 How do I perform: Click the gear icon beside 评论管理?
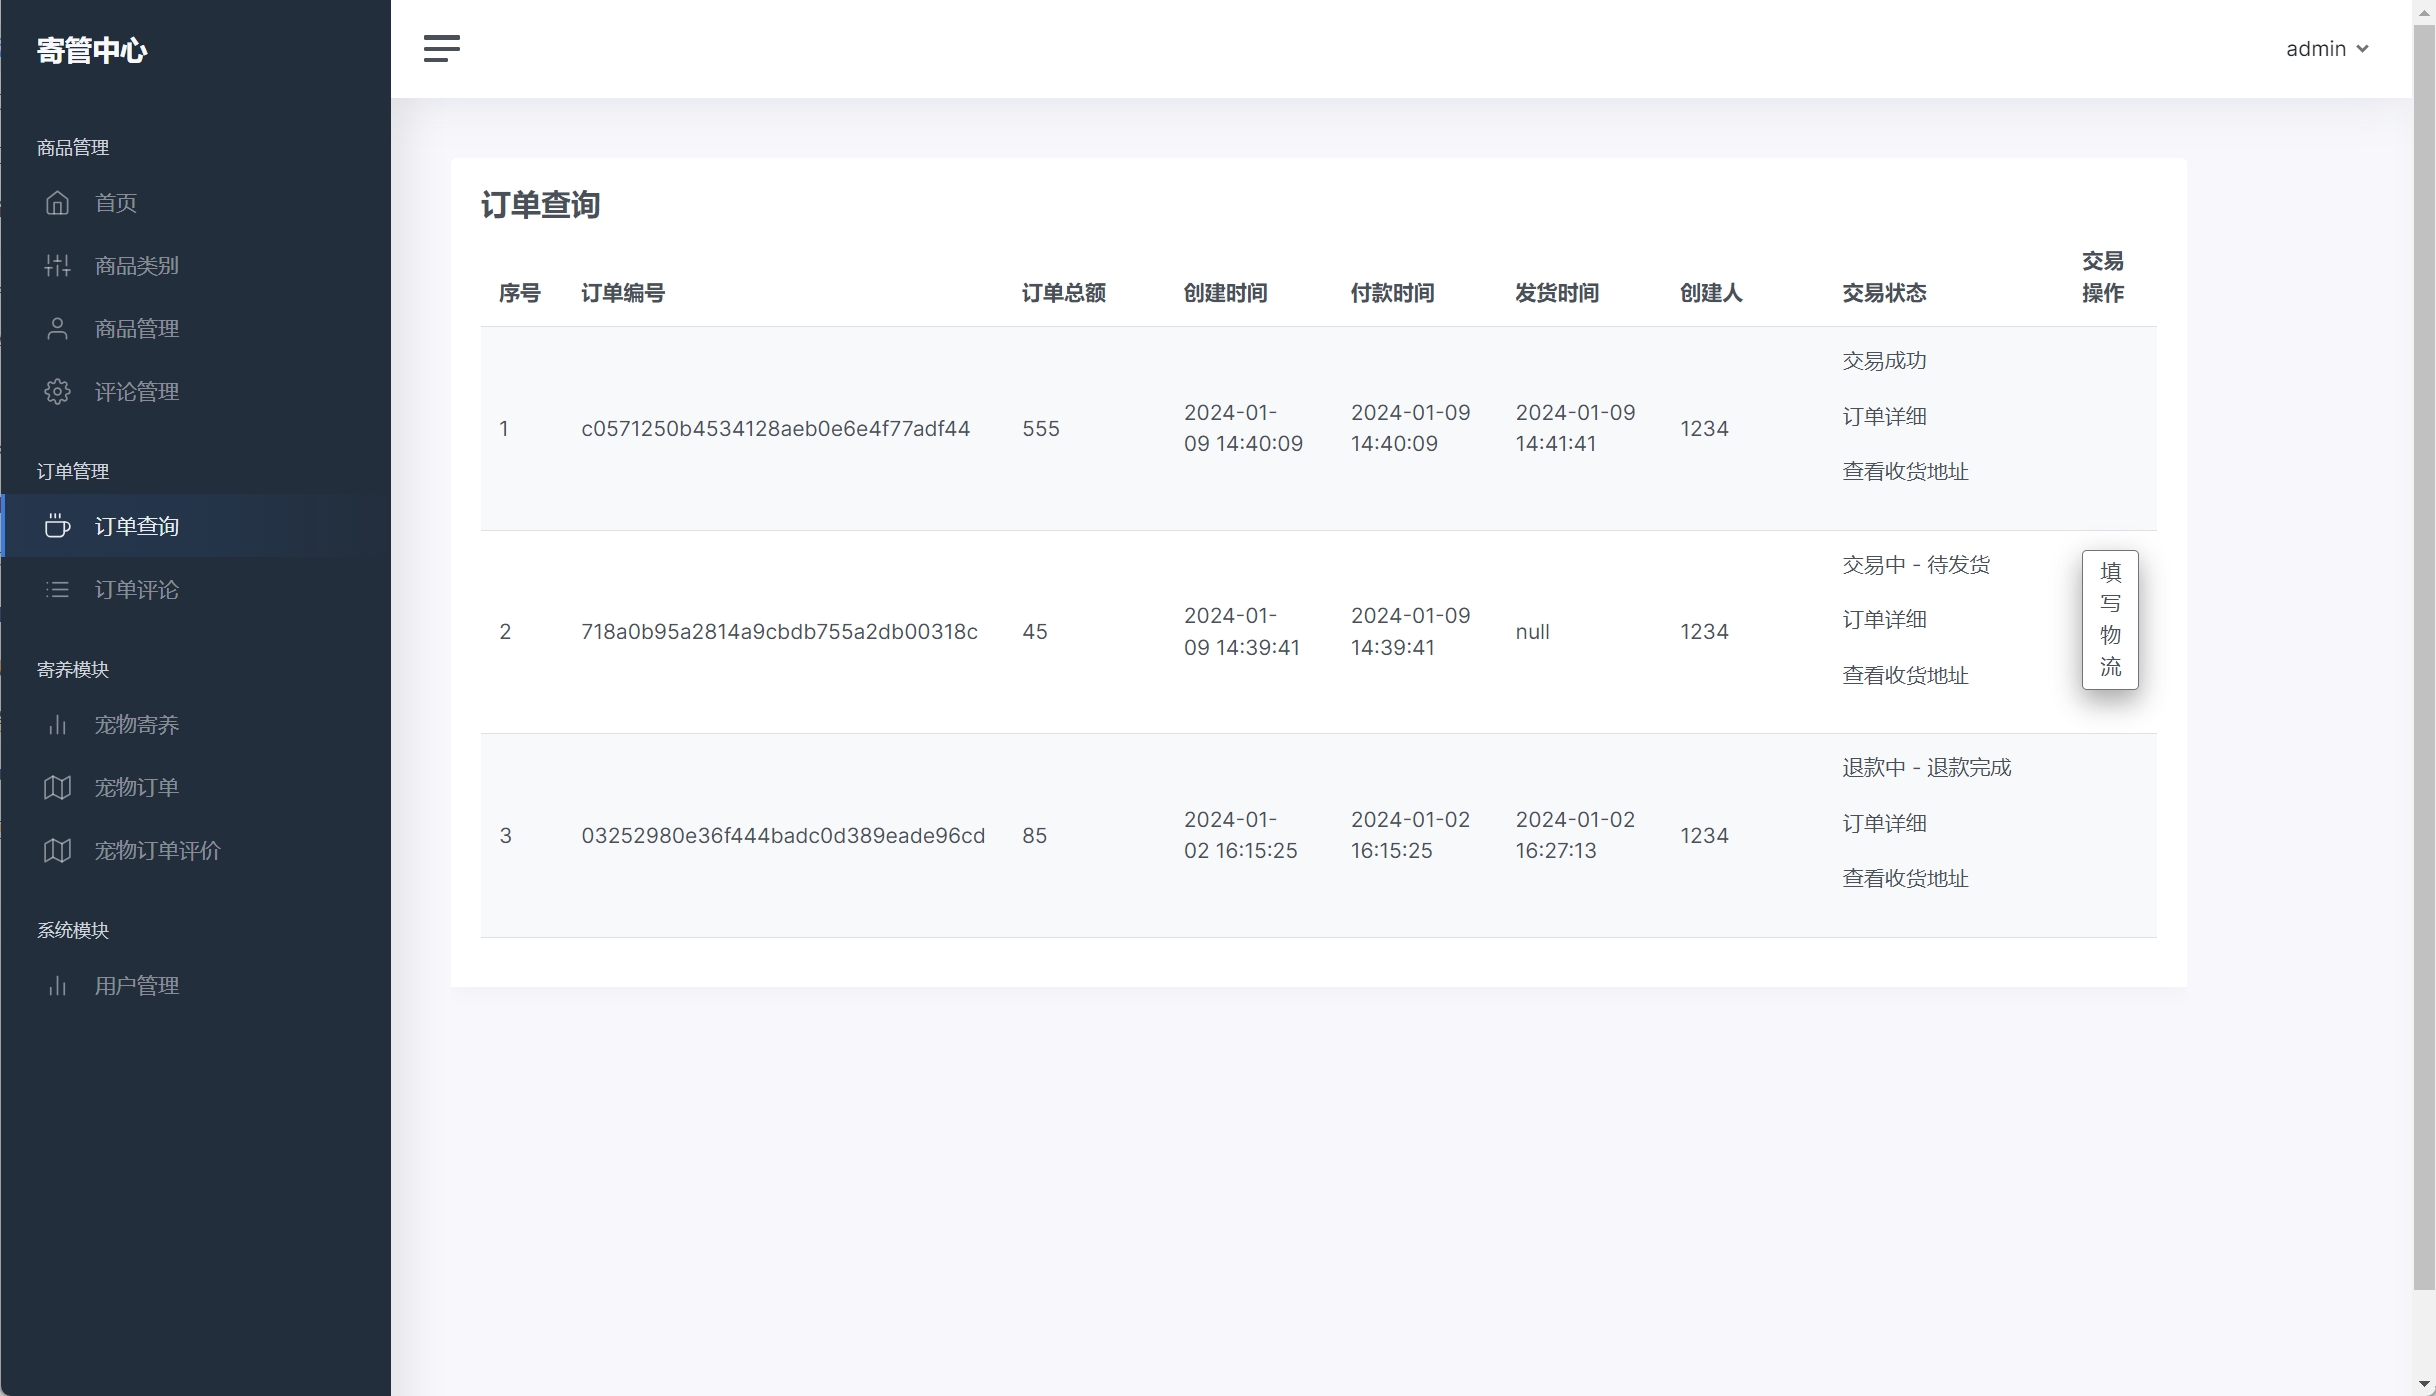coord(57,392)
